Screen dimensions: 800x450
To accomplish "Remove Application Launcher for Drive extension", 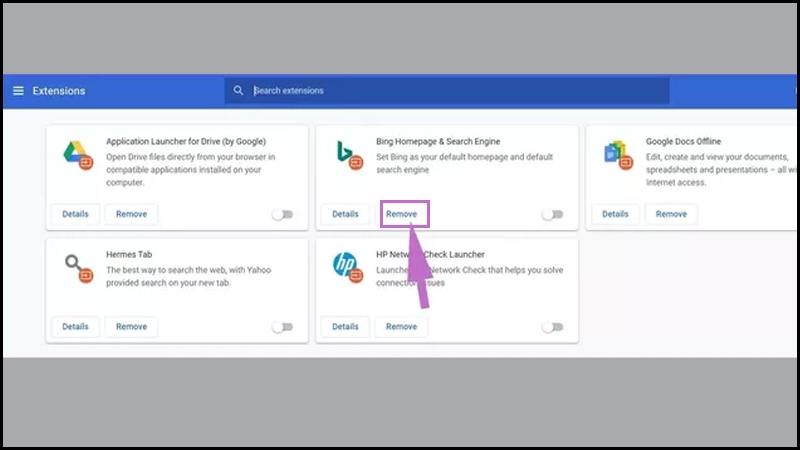I will (131, 214).
